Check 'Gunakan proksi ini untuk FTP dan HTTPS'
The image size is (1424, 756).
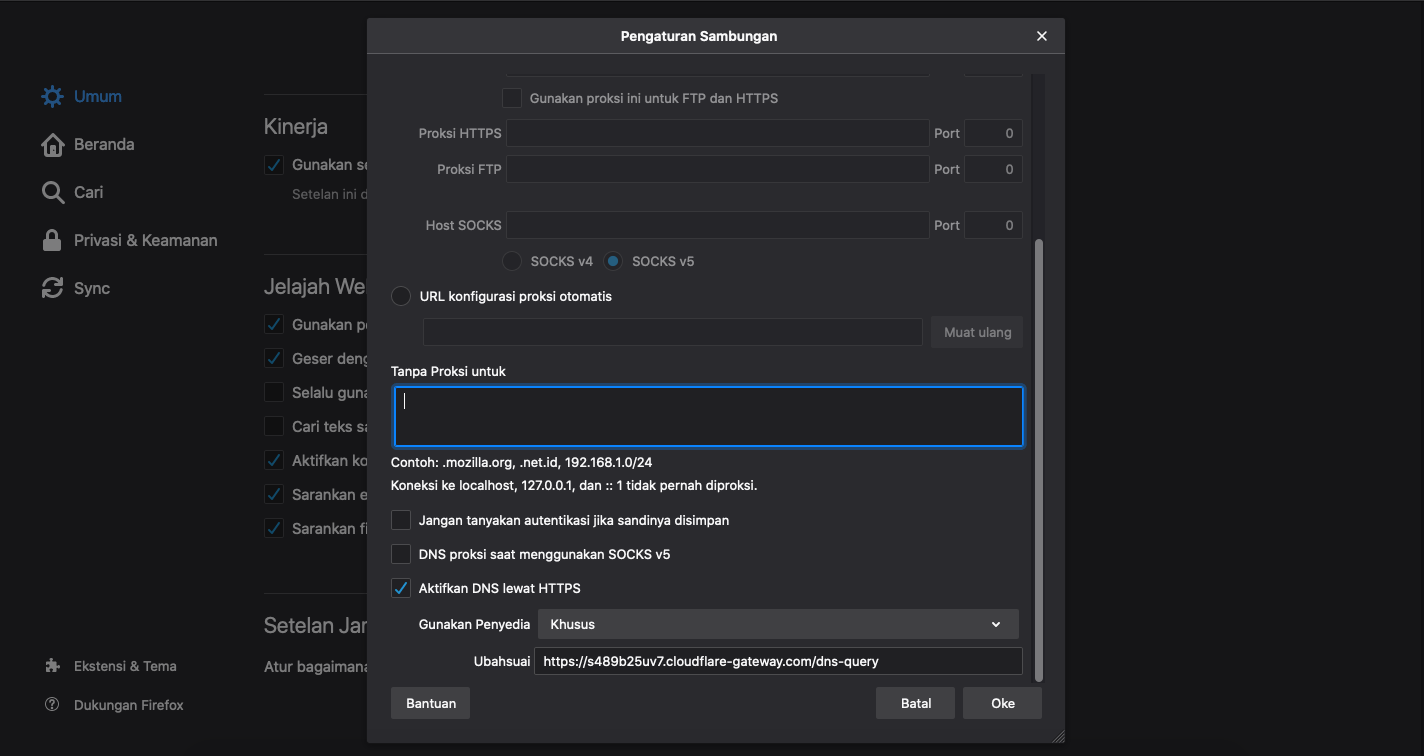point(512,99)
